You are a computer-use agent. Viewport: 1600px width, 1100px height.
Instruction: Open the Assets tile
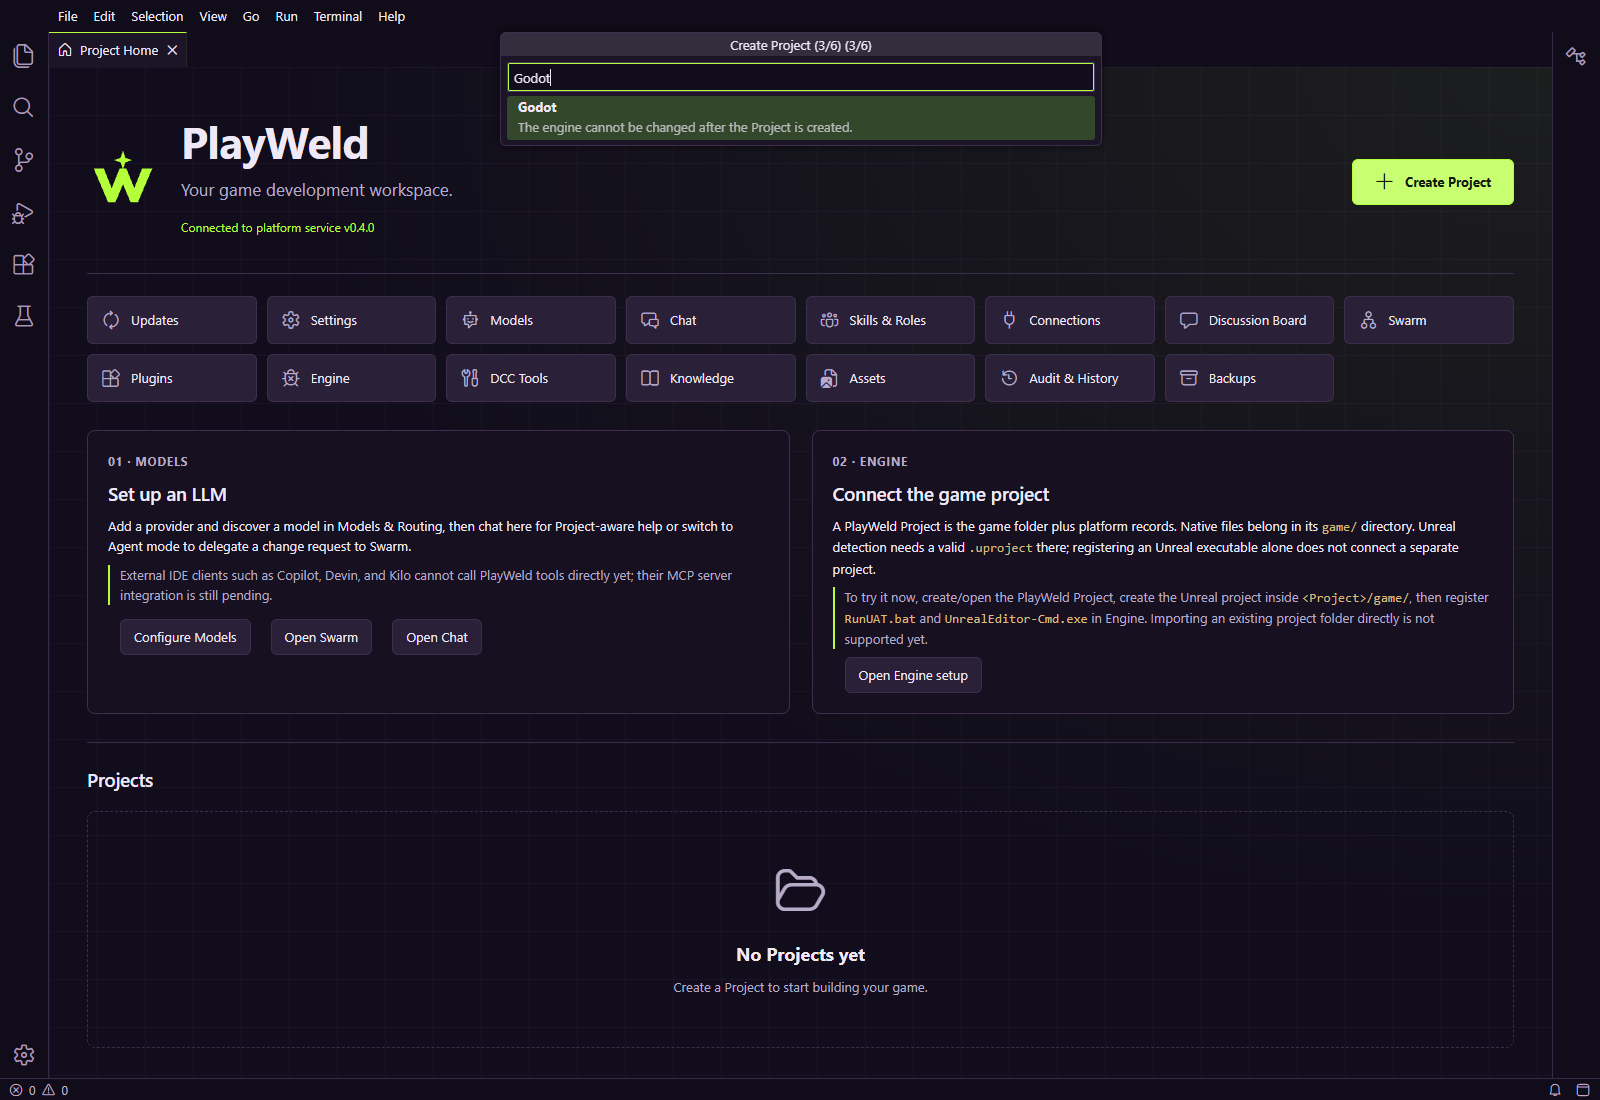pyautogui.click(x=890, y=378)
